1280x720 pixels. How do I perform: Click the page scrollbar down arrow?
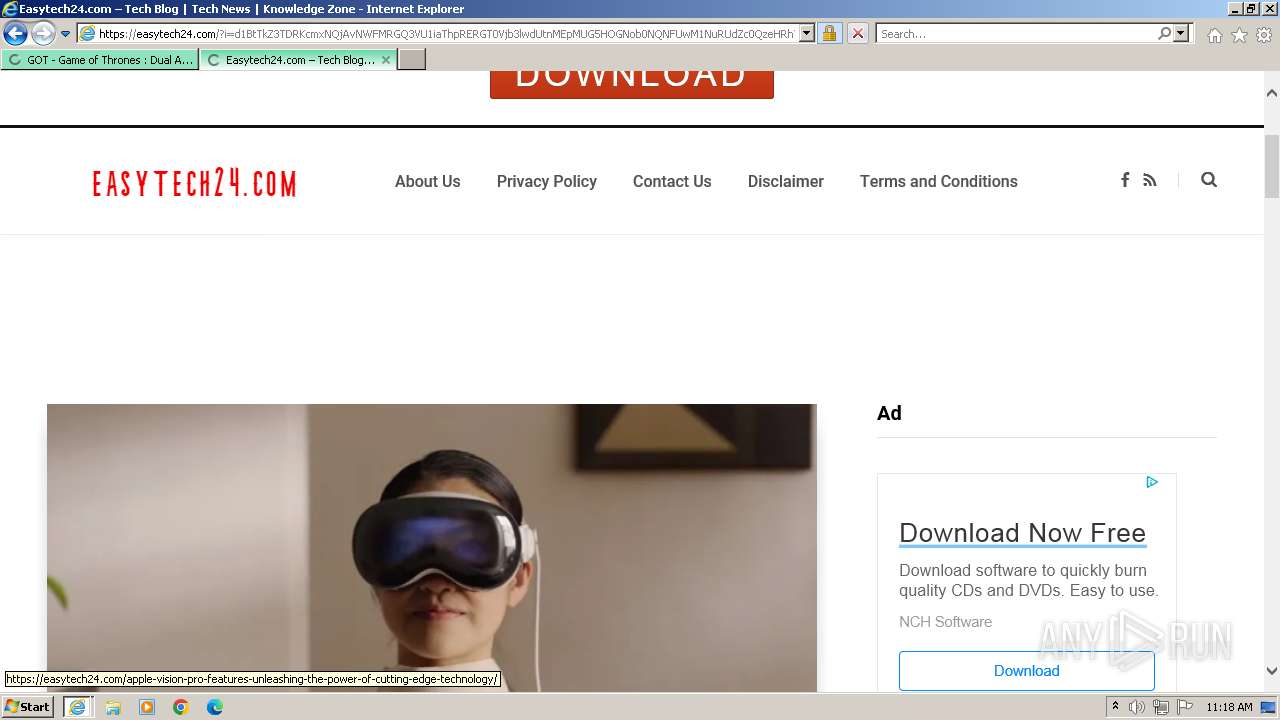(x=1272, y=672)
